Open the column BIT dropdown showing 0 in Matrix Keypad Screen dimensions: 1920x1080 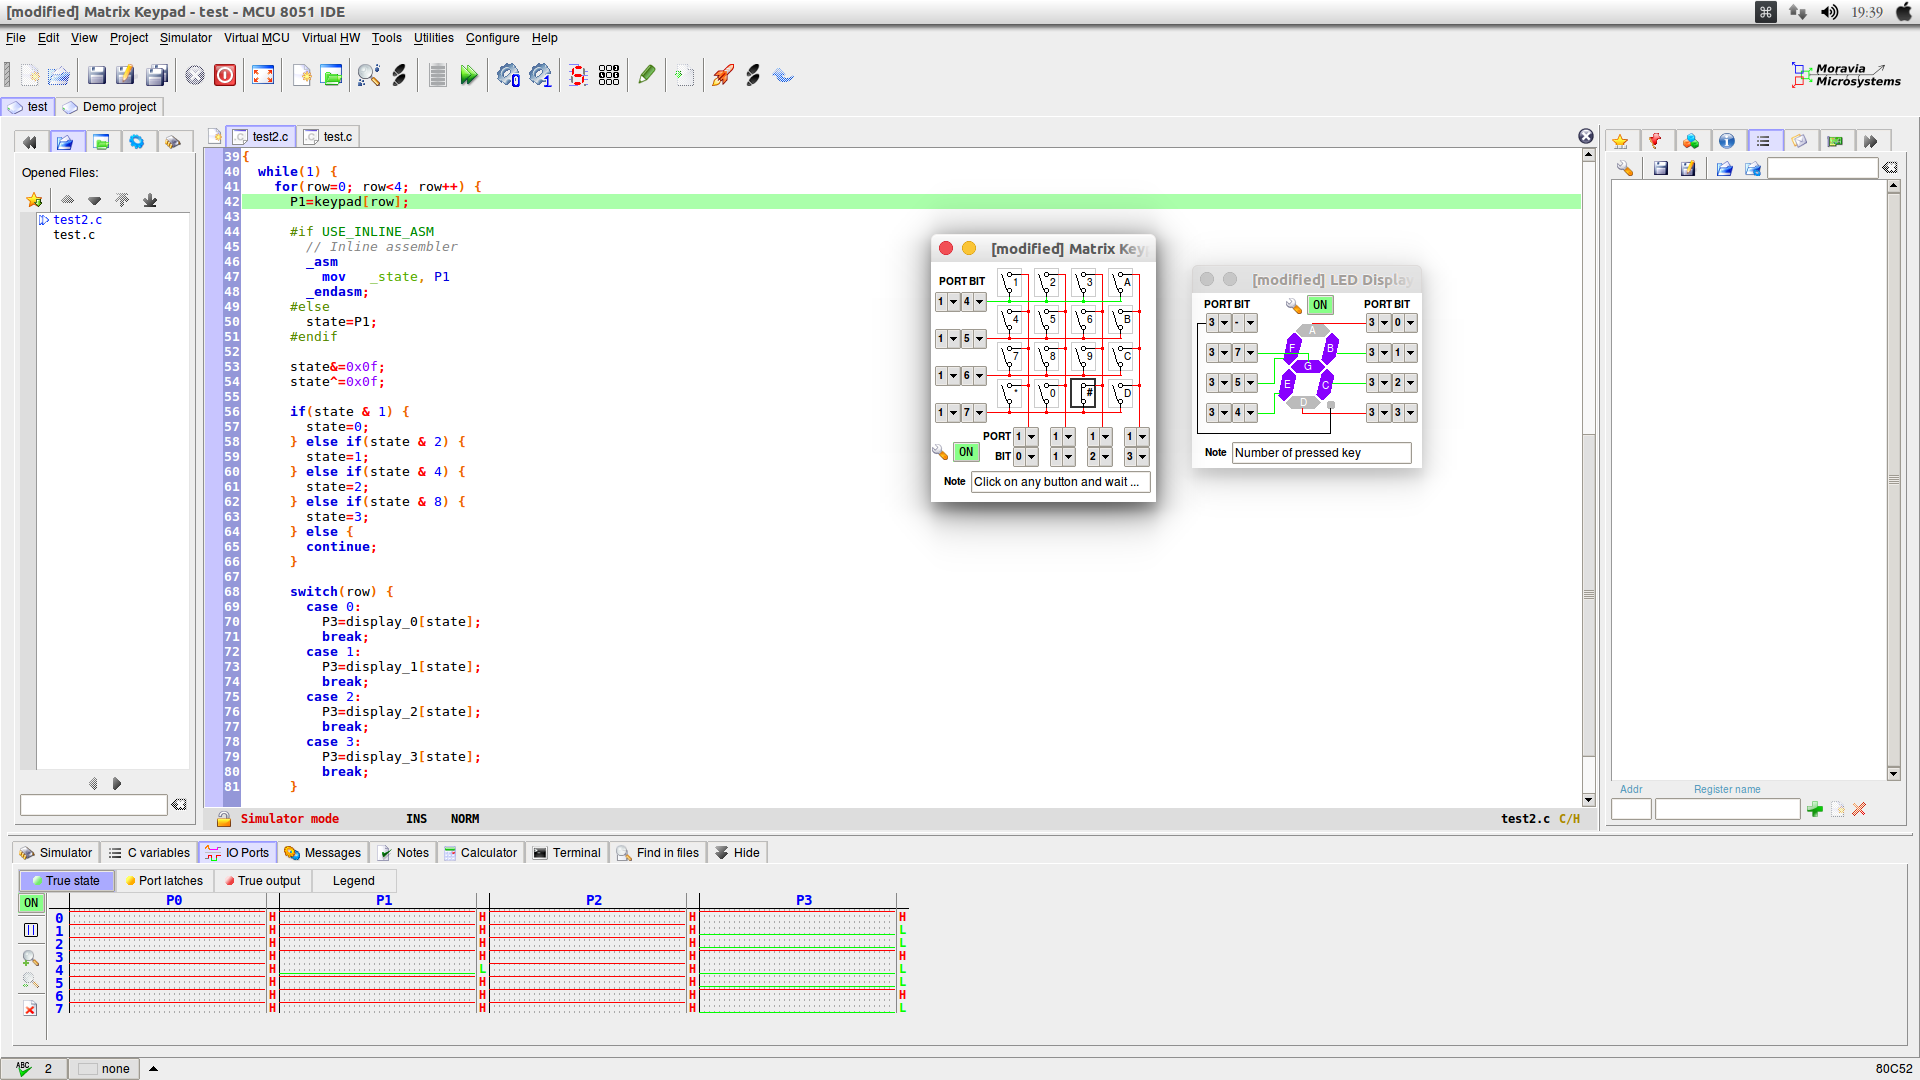(1025, 456)
